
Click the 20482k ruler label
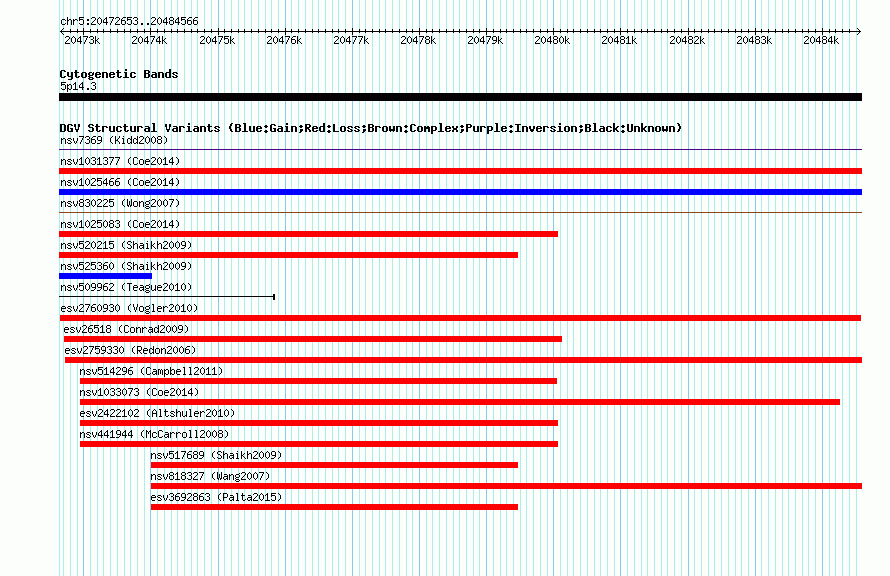[687, 40]
